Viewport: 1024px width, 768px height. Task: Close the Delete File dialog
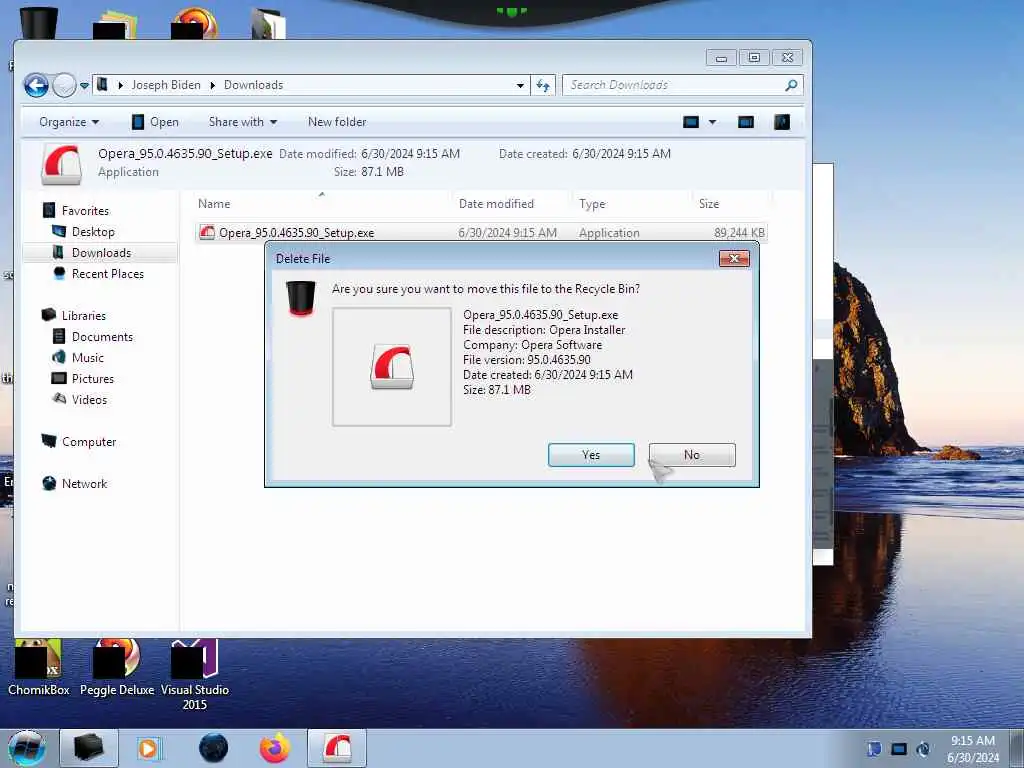point(734,259)
